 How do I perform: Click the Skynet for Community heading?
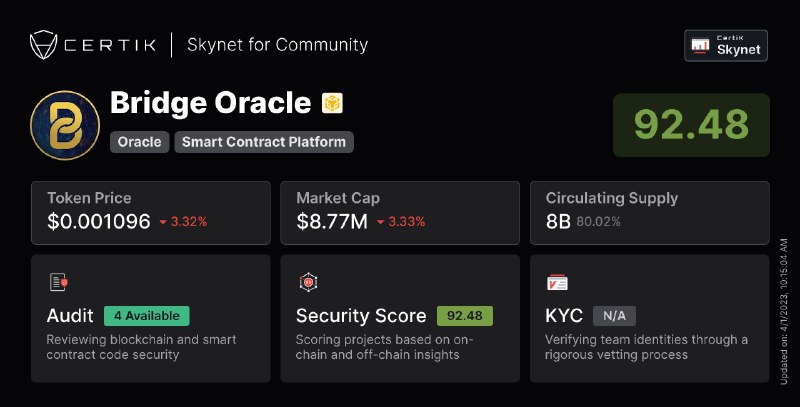click(277, 45)
